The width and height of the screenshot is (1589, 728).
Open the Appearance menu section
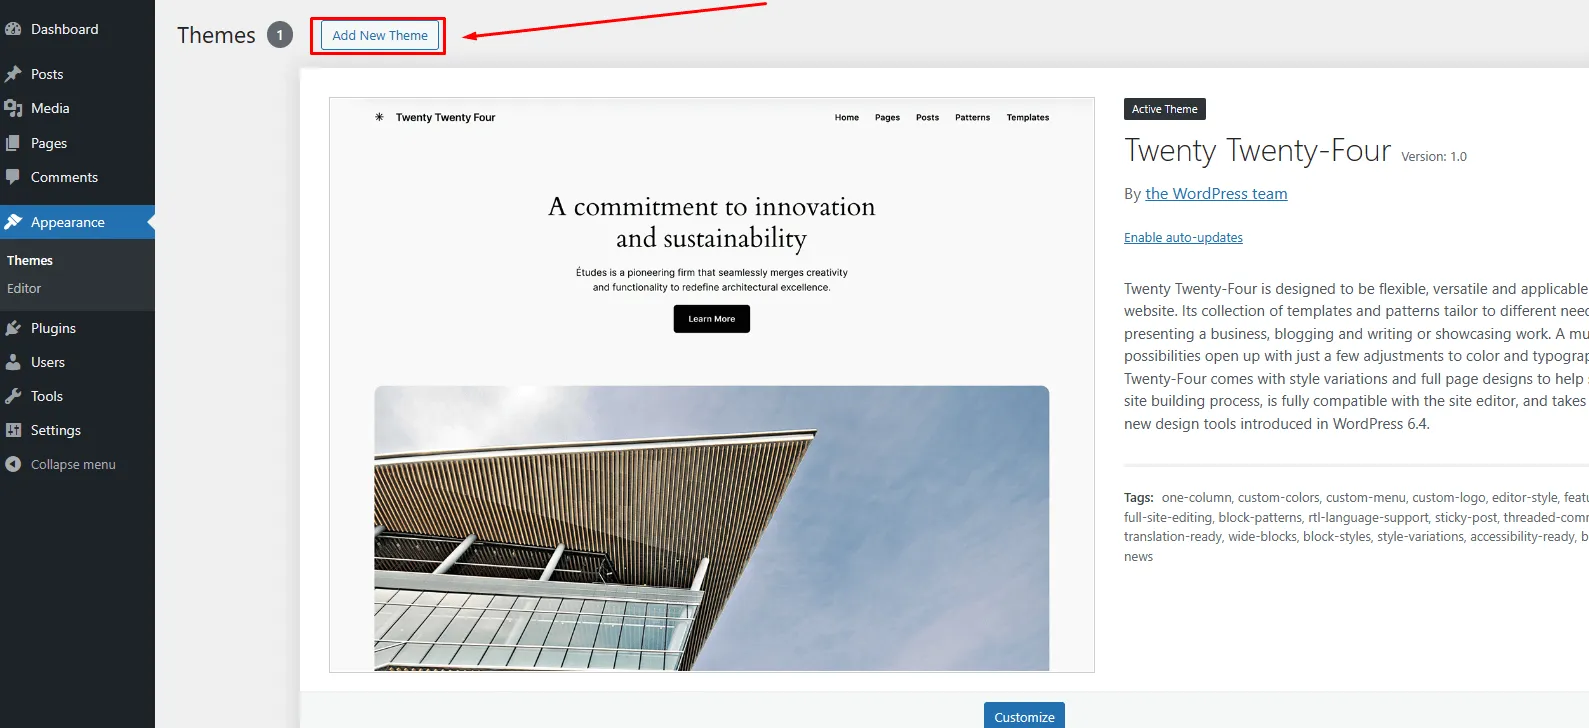coord(67,222)
